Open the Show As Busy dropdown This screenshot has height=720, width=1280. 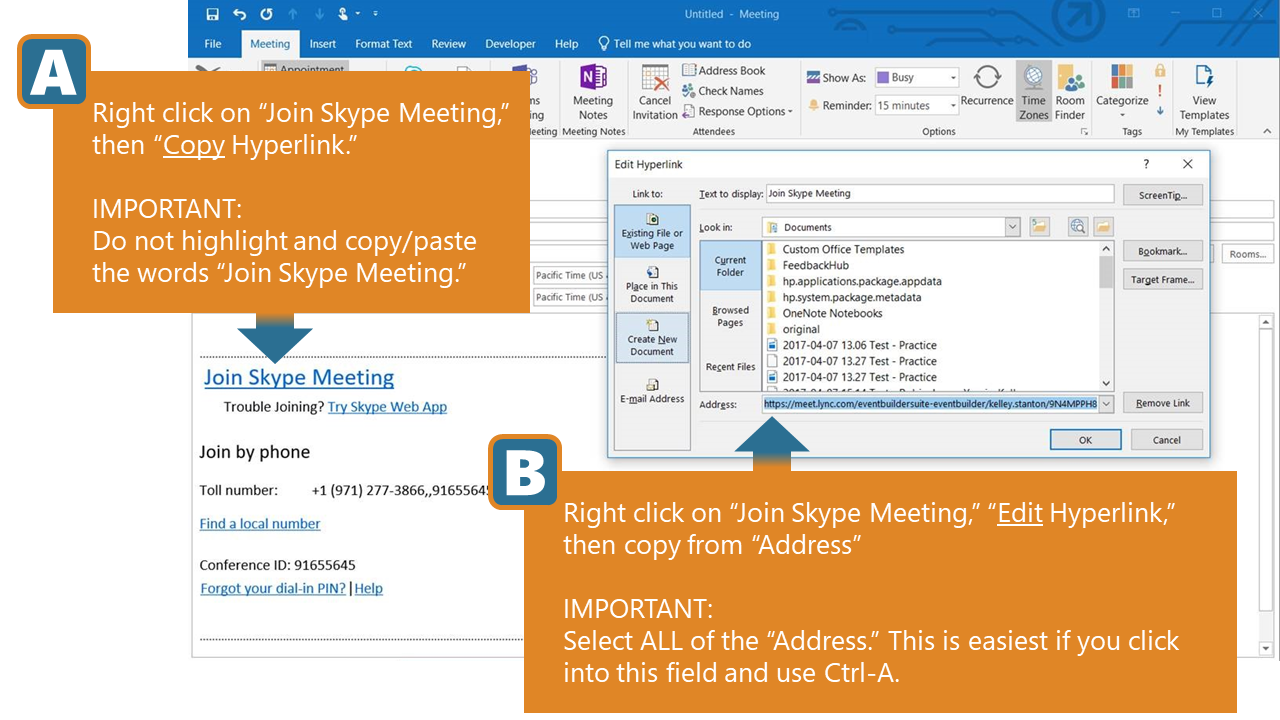click(953, 78)
